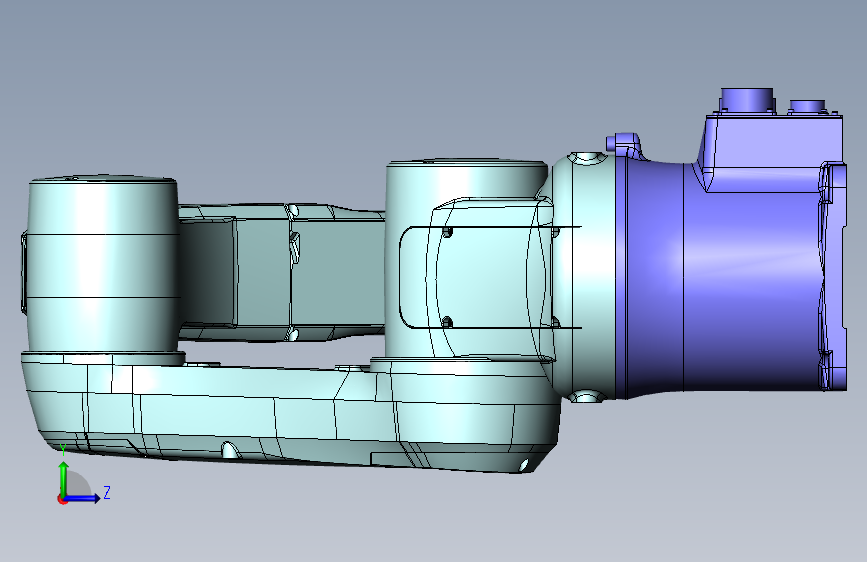Click the green Y axis arrow of the triad
The width and height of the screenshot is (867, 562).
[63, 478]
